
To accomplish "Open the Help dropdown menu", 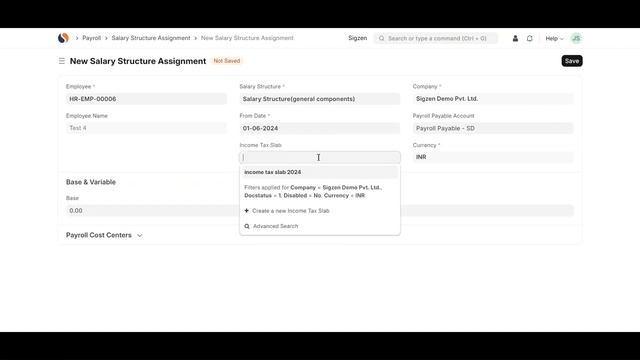I will (x=554, y=38).
